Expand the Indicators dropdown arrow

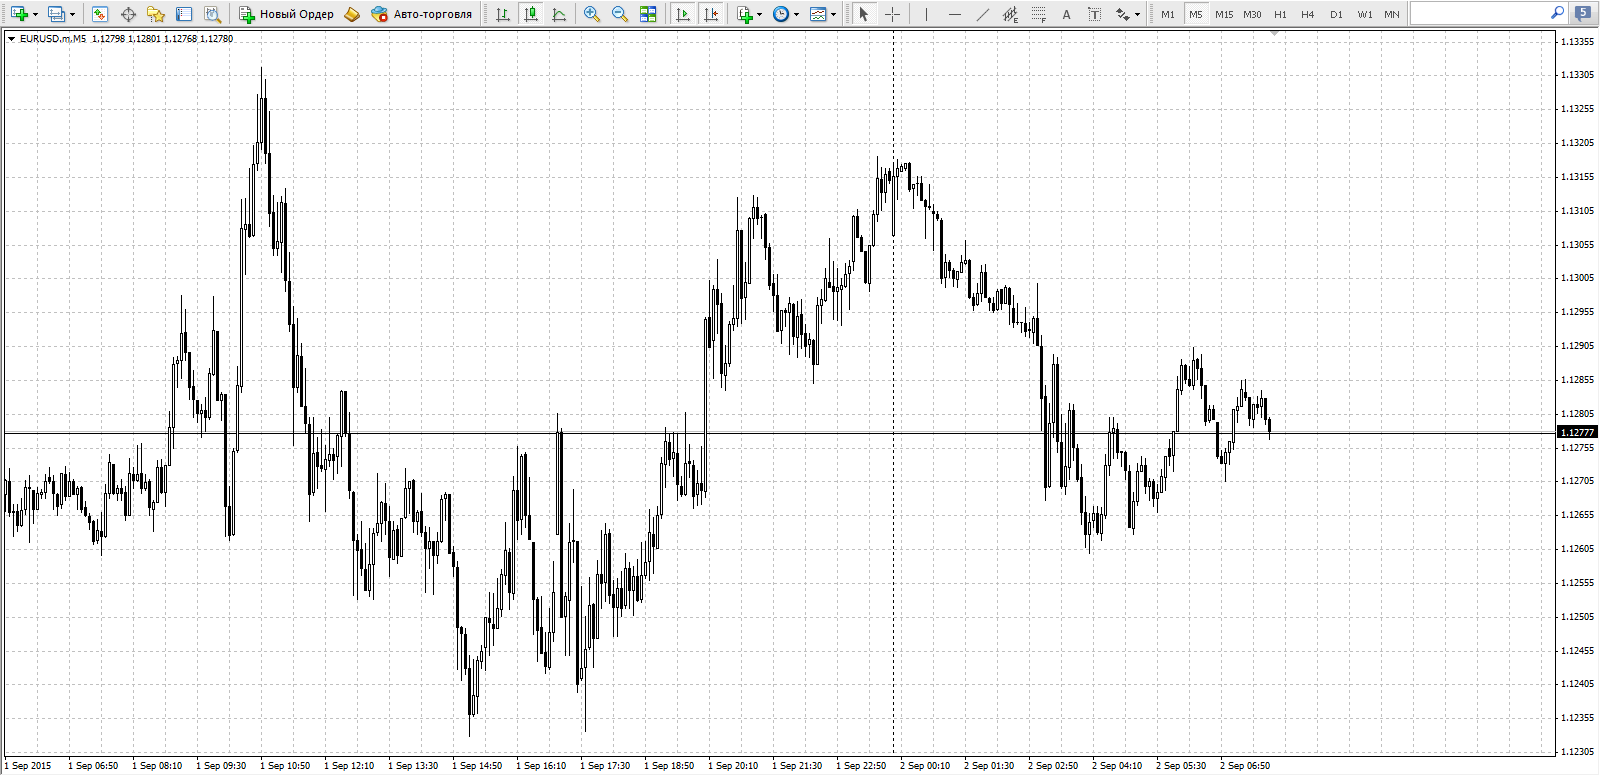[x=760, y=14]
